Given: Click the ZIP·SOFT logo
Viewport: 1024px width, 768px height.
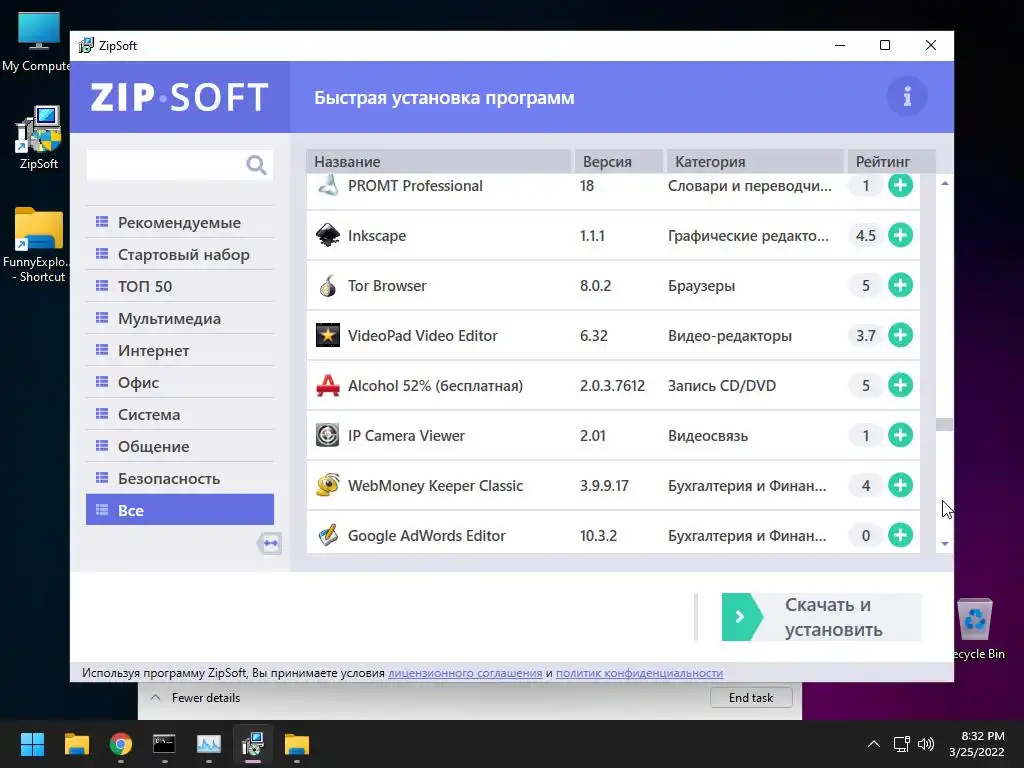Looking at the screenshot, I should [179, 97].
